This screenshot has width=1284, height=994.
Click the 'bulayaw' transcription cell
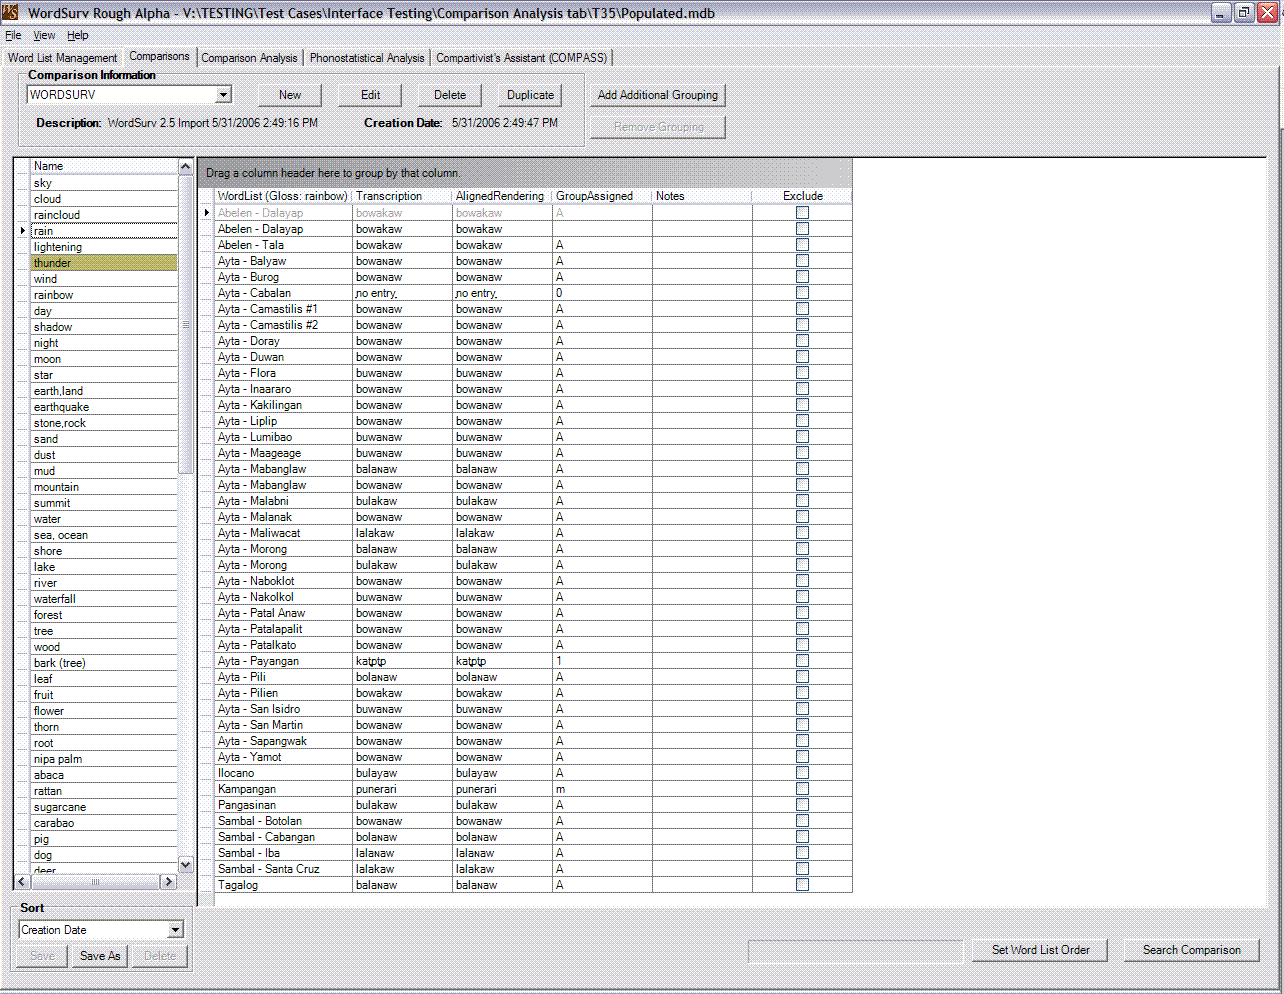coord(402,773)
